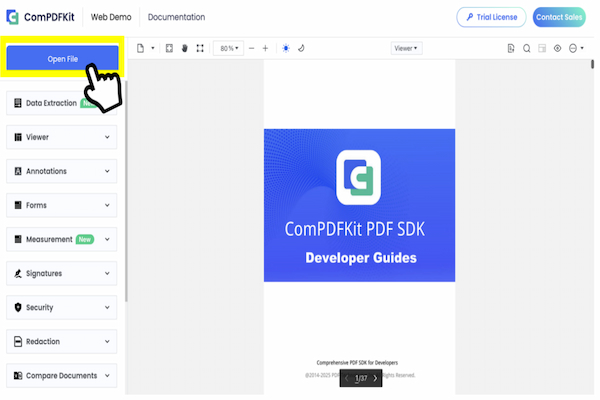Click the Contact Sales button
The image size is (600, 400).
coord(559,17)
